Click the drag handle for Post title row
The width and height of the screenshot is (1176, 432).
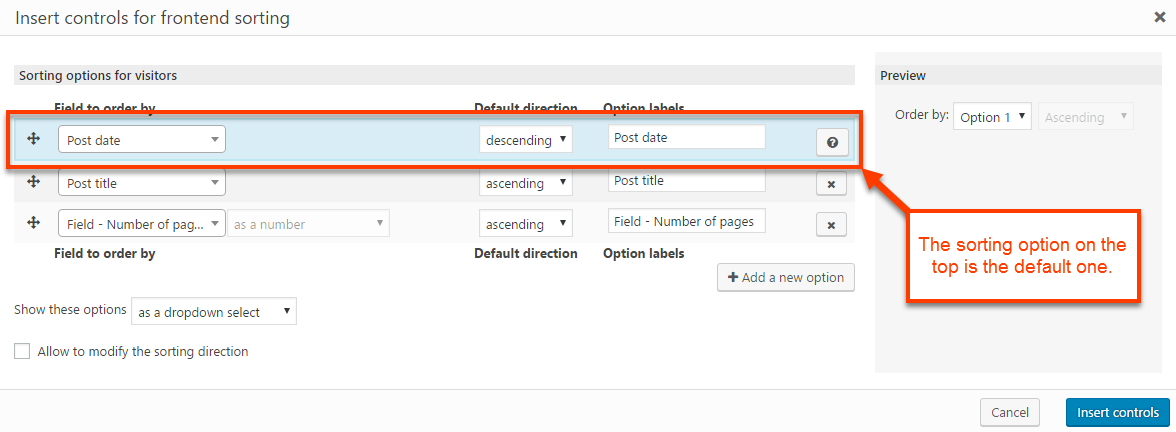tap(33, 181)
